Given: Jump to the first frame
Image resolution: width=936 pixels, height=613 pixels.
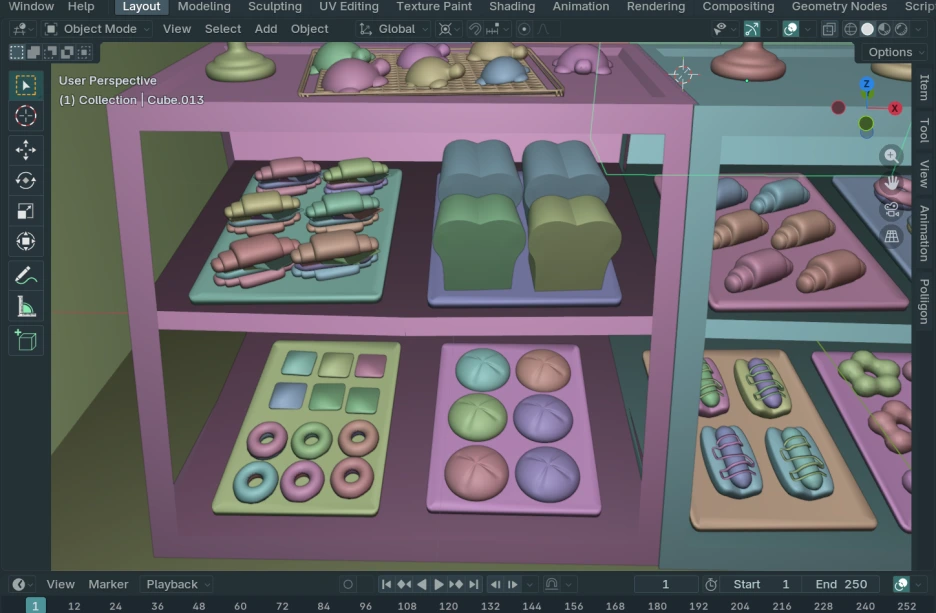Looking at the screenshot, I should pyautogui.click(x=386, y=584).
